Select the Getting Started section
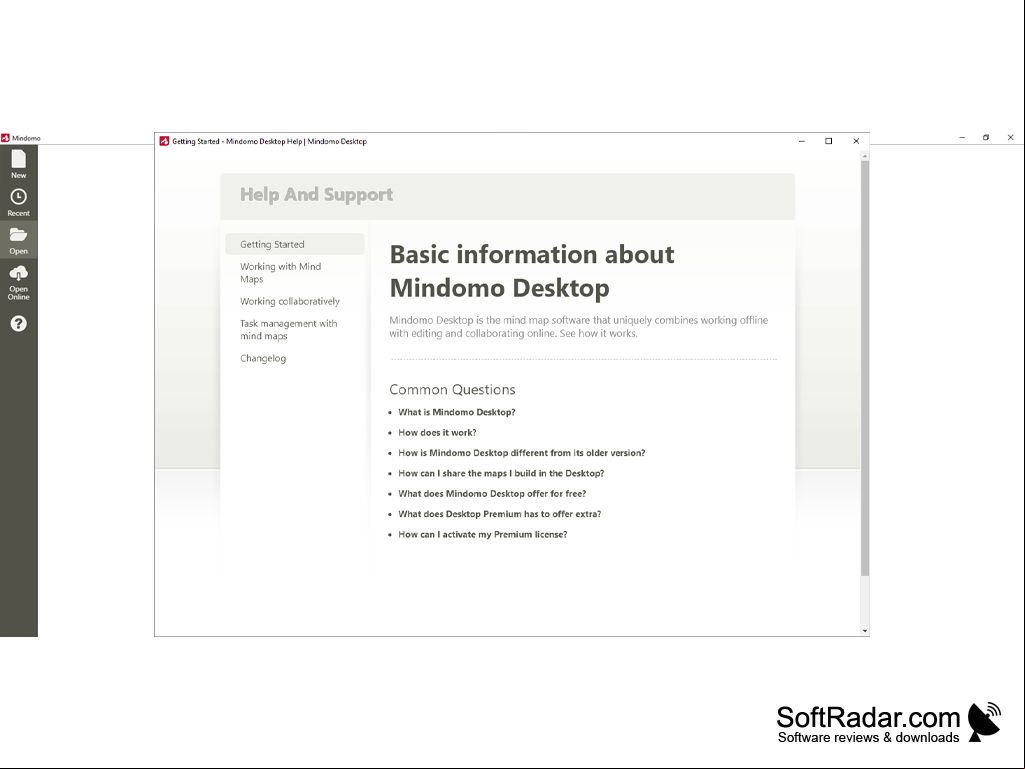 coord(294,244)
